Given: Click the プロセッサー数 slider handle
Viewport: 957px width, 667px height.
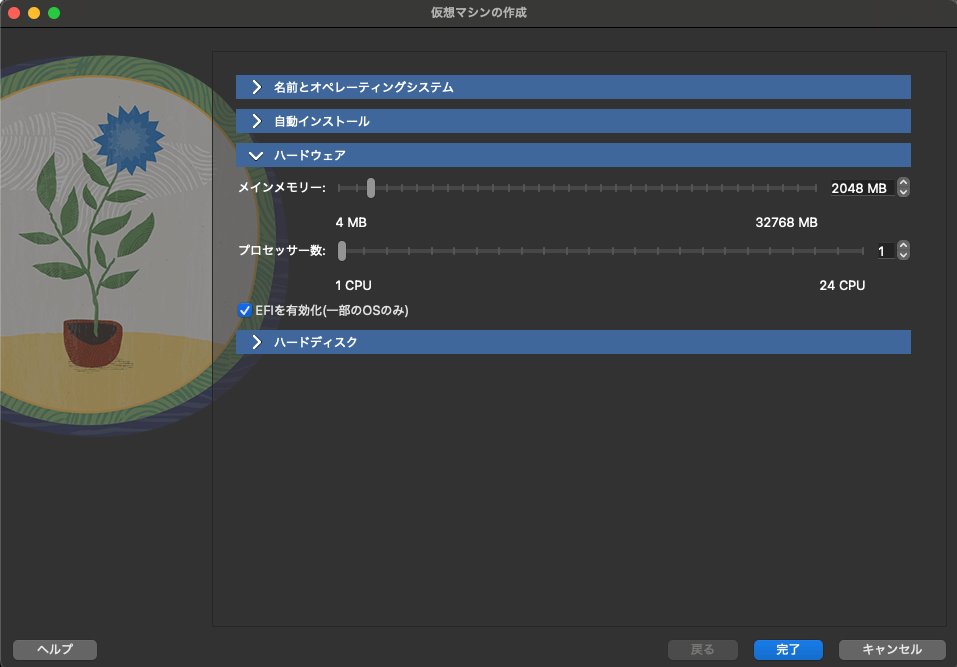Looking at the screenshot, I should [342, 251].
